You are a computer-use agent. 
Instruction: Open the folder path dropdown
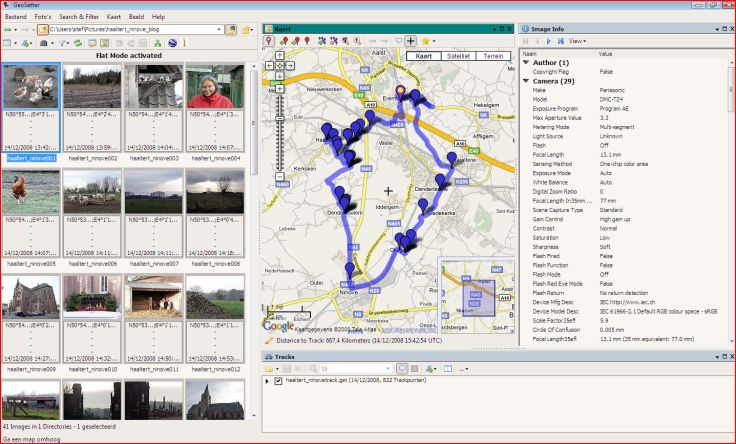tap(219, 31)
